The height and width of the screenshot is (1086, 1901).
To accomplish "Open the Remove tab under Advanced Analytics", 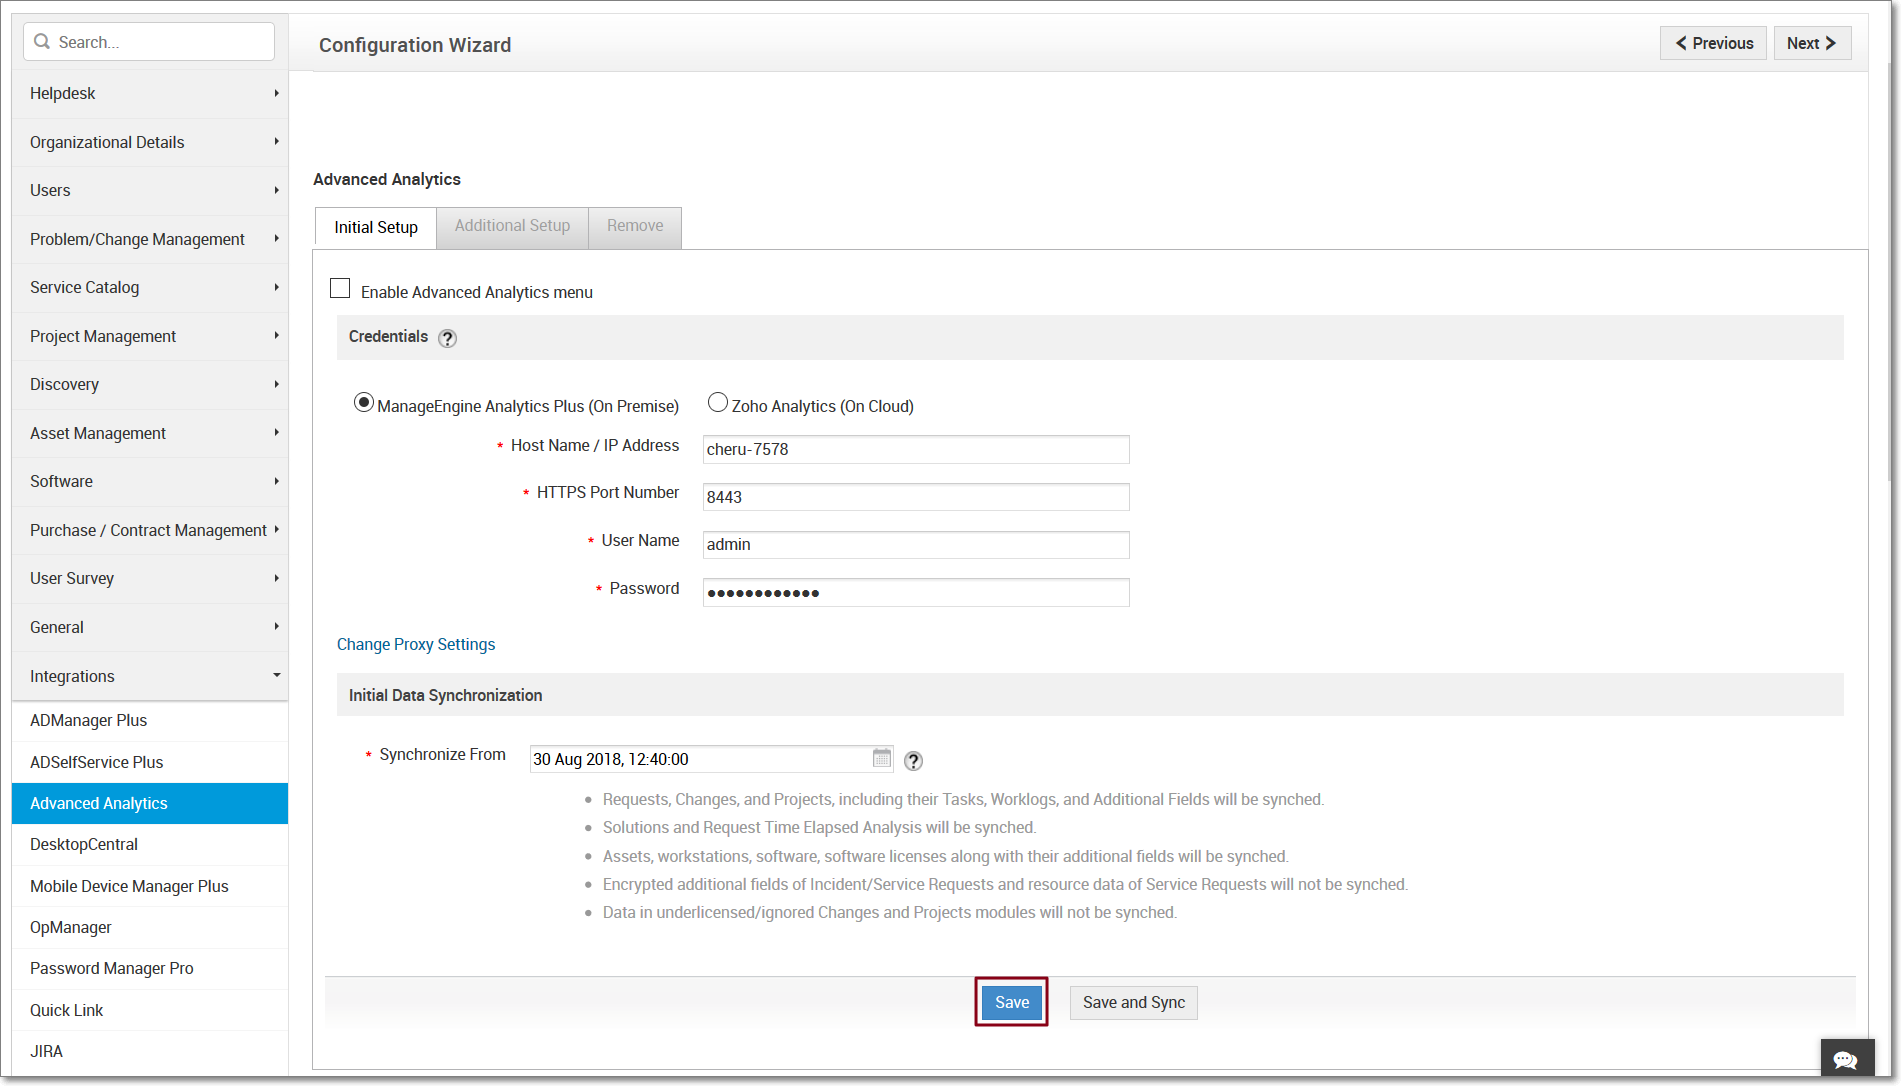I will (634, 226).
